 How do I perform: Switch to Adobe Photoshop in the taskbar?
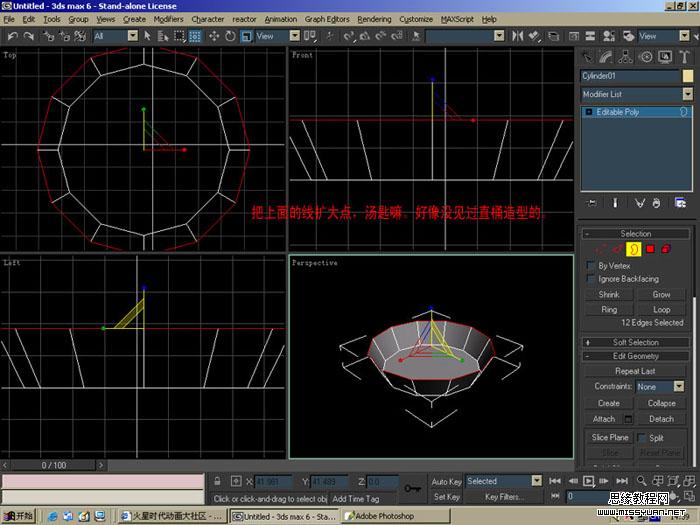pos(397,516)
